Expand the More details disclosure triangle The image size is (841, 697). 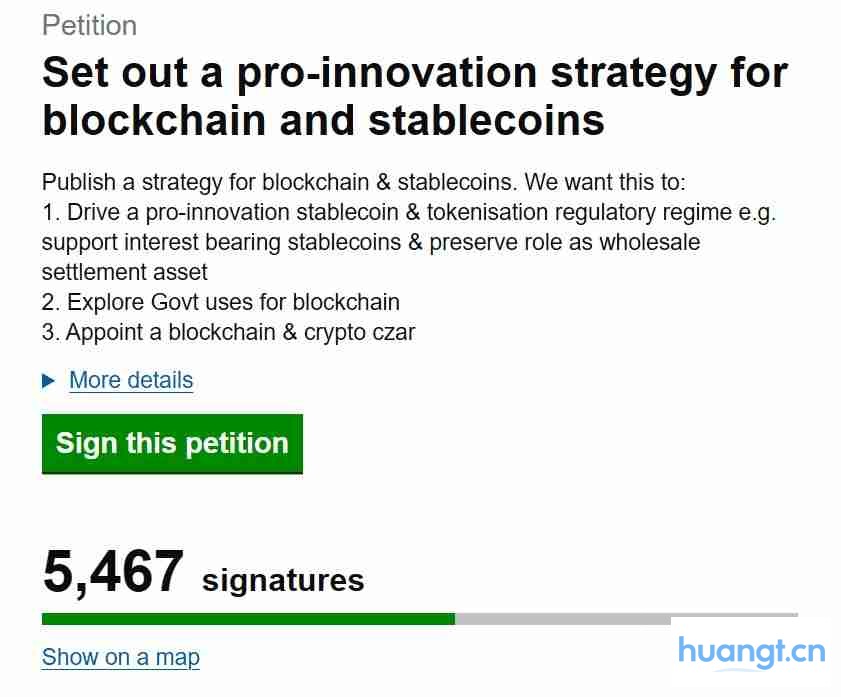tap(49, 381)
